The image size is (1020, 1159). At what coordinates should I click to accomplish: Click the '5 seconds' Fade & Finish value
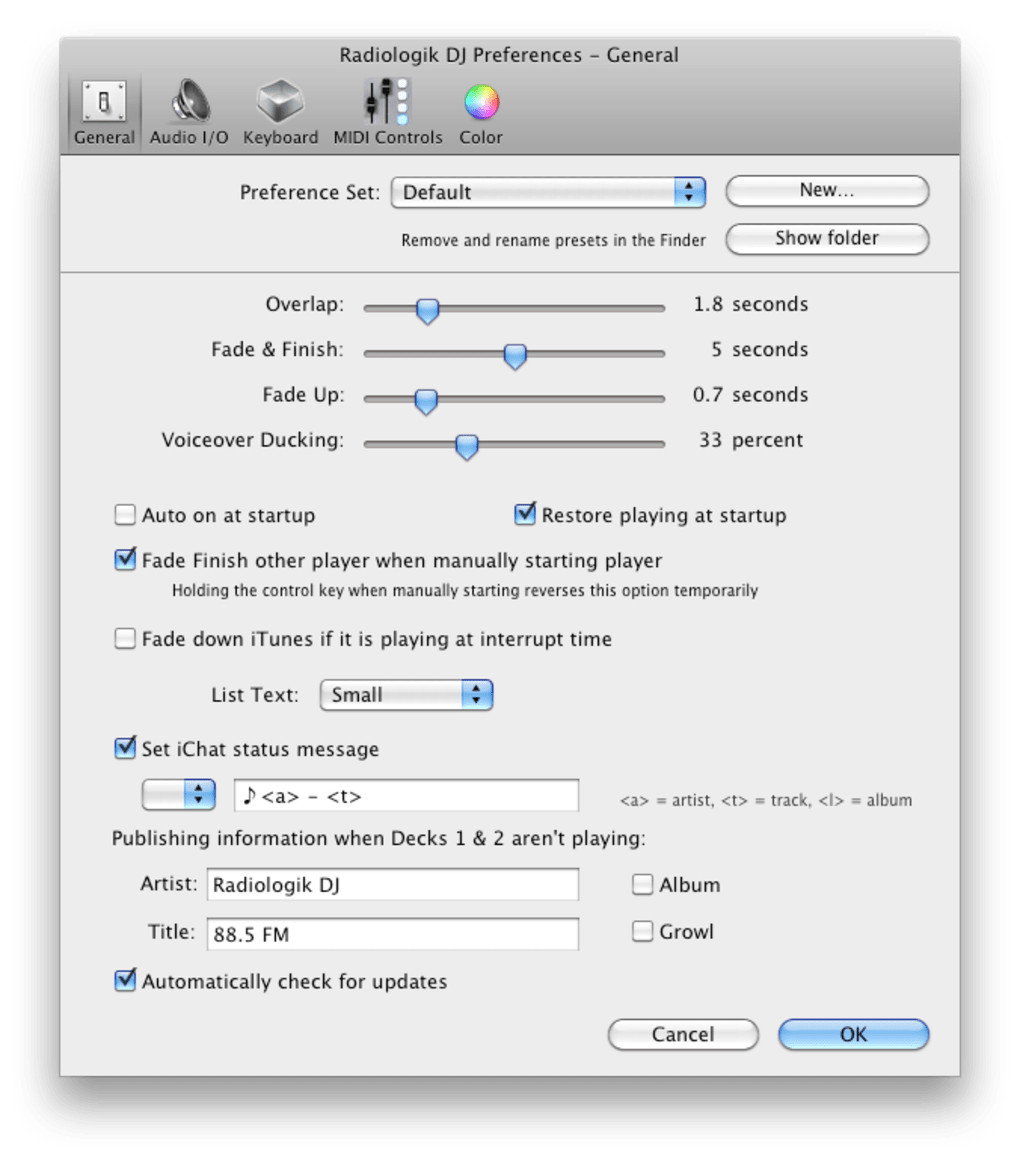(760, 349)
